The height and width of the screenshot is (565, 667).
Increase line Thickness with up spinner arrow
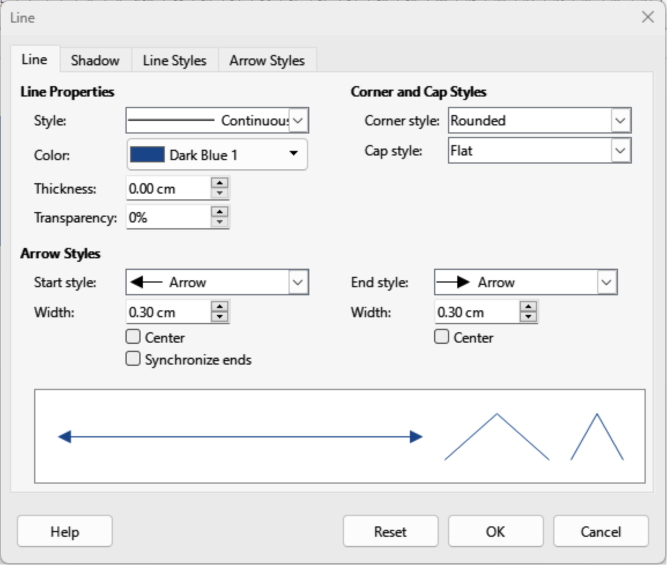[220, 183]
